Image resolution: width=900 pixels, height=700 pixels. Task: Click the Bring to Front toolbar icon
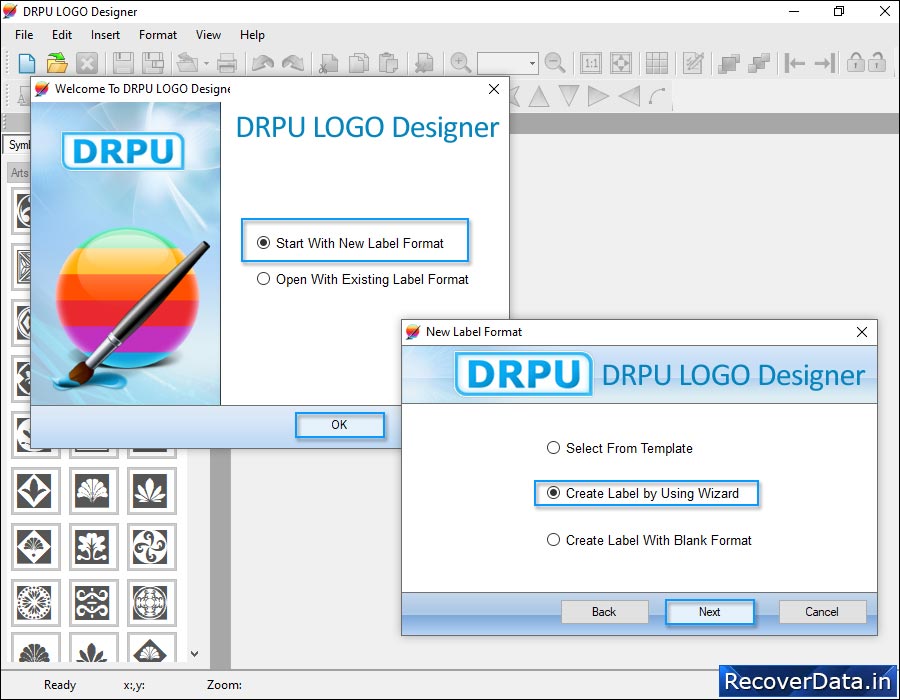coord(729,63)
